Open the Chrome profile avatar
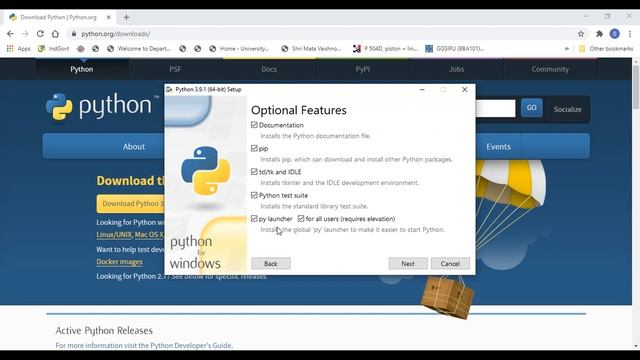Viewport: 640px width, 360px height. tap(615, 34)
